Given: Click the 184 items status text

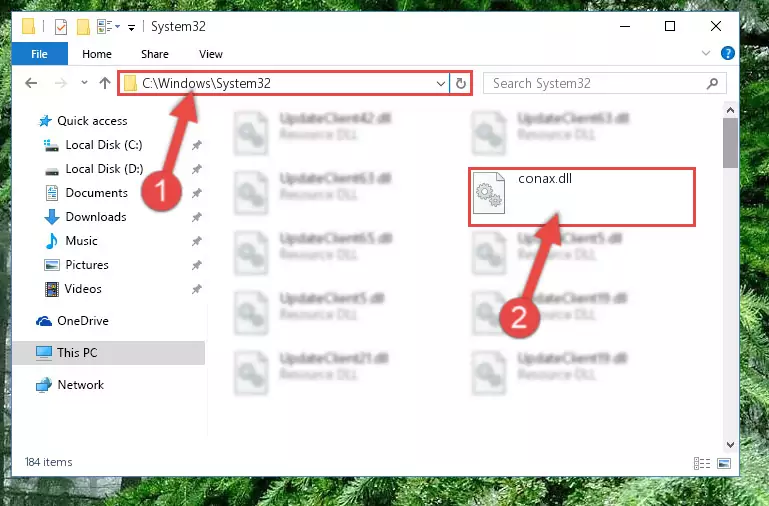Looking at the screenshot, I should pyautogui.click(x=49, y=462).
